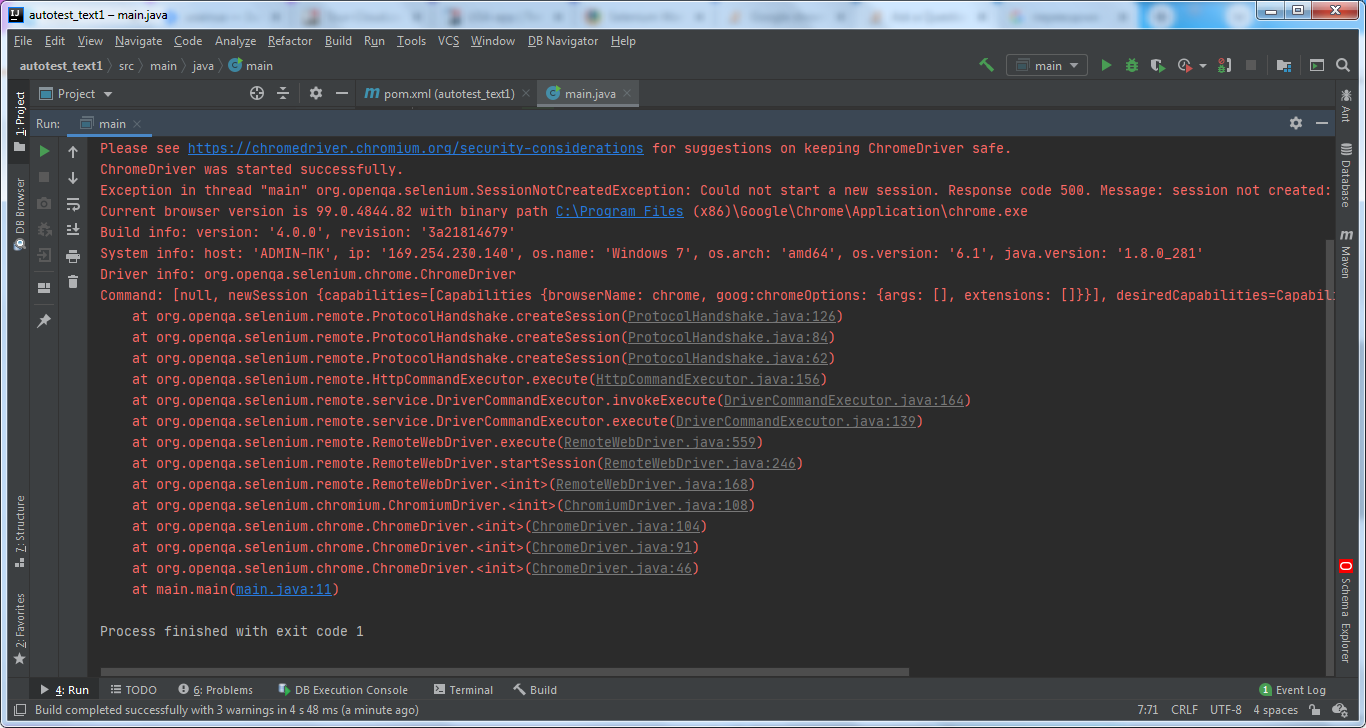Open the Refactor menu
1366x728 pixels.
point(290,41)
